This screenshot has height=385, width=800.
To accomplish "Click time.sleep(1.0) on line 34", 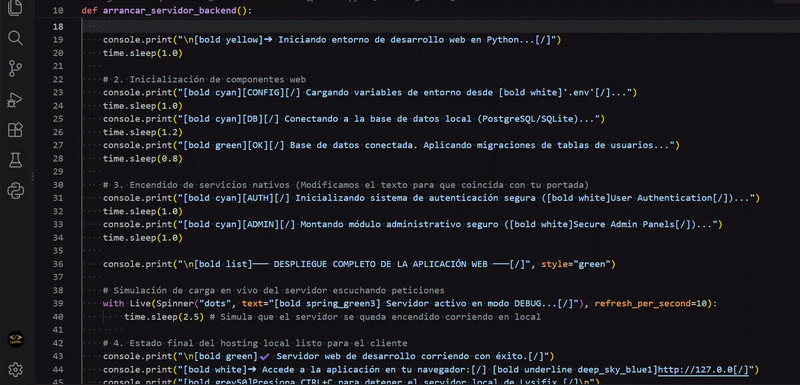I will click(x=143, y=238).
